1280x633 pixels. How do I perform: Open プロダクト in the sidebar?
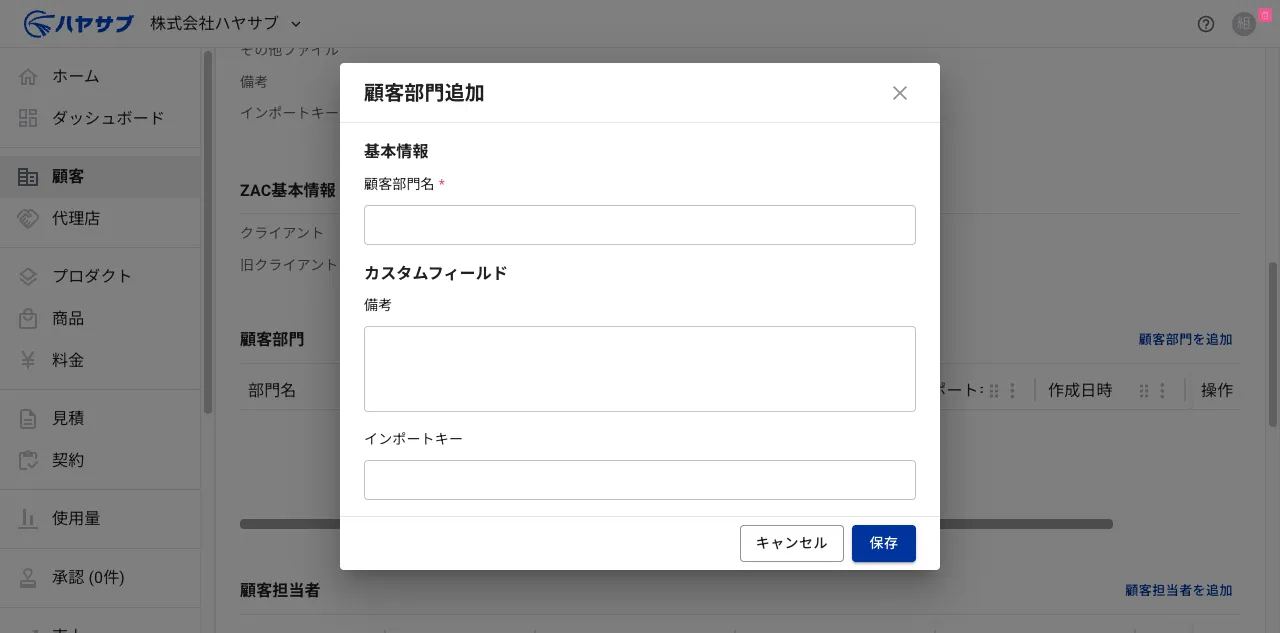100,276
